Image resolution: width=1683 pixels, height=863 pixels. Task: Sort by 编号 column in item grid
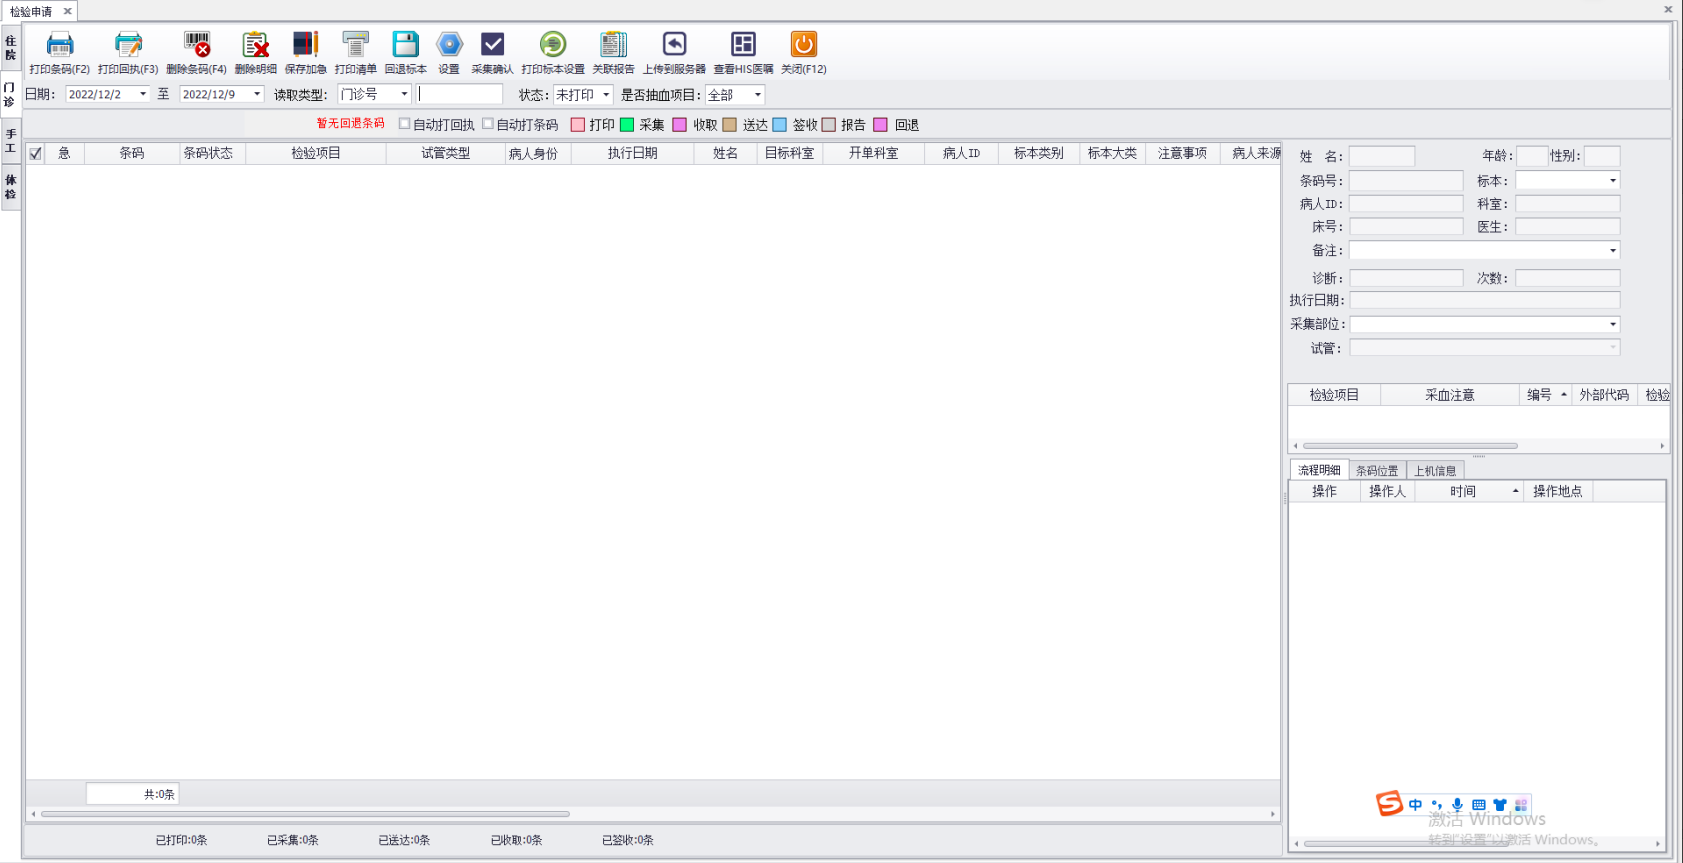1546,395
